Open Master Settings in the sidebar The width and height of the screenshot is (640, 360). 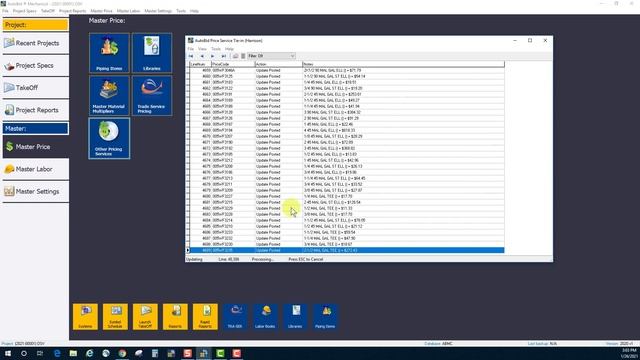[35, 191]
